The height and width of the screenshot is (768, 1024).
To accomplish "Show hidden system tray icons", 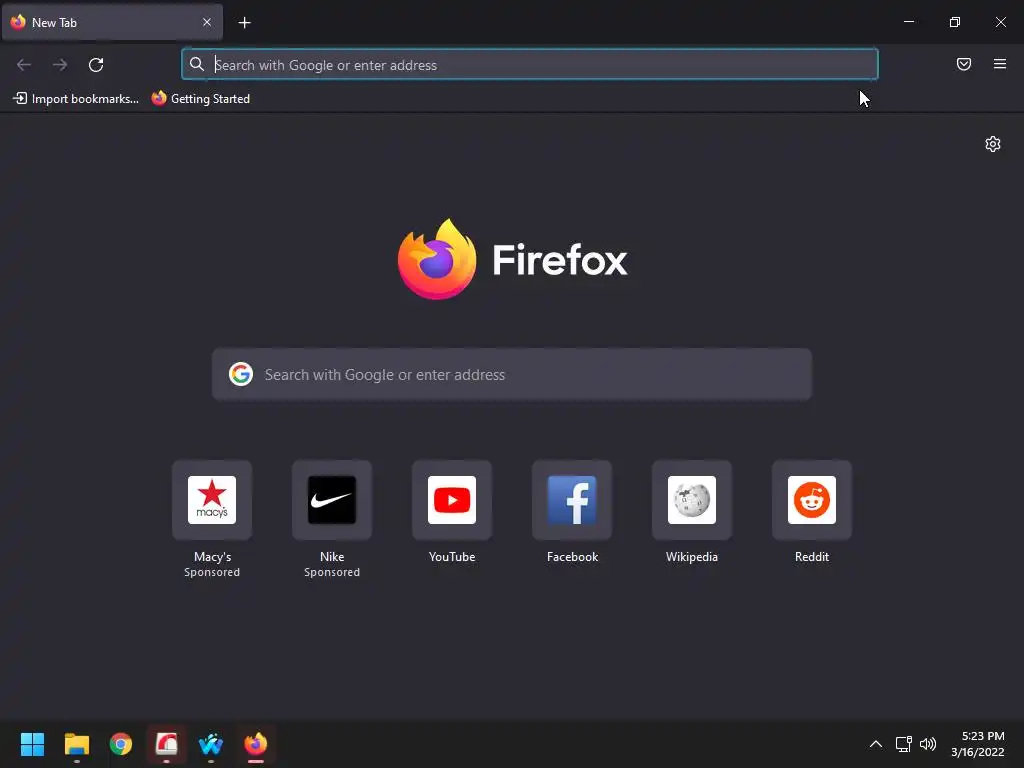I will click(x=876, y=744).
